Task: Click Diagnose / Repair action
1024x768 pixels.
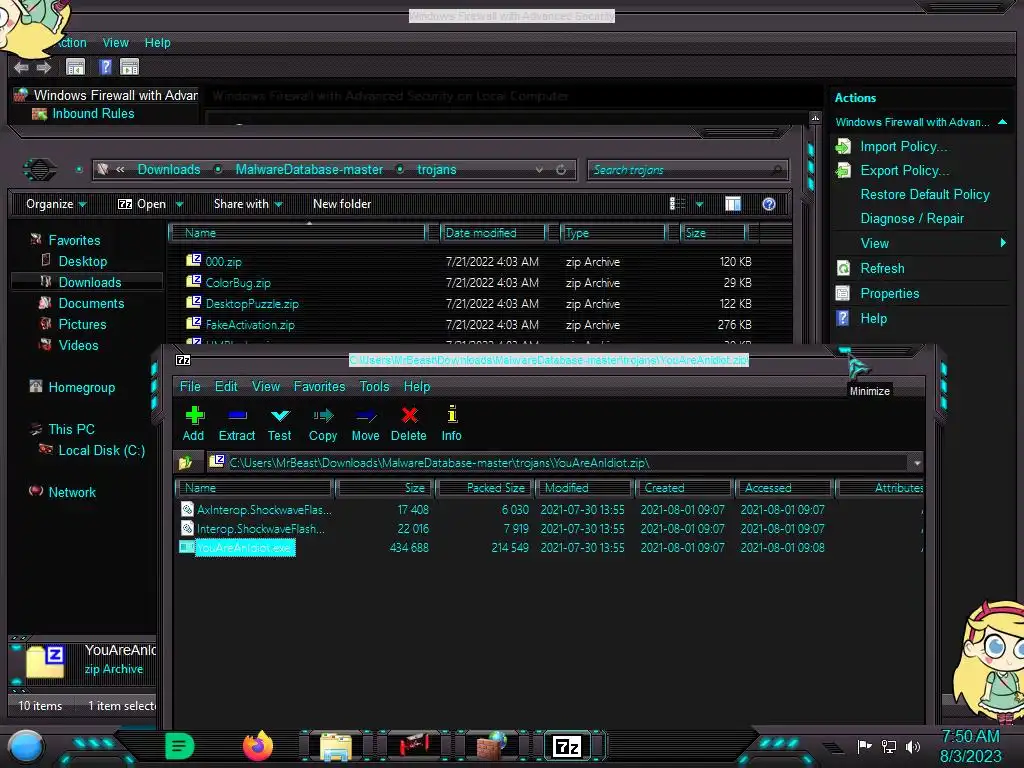Action: click(912, 219)
